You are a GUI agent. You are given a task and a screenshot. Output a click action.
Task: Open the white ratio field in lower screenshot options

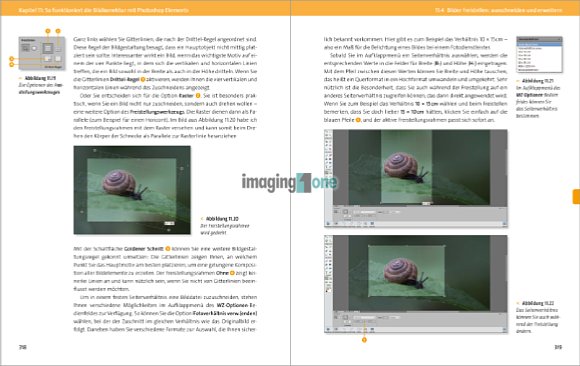368,317
